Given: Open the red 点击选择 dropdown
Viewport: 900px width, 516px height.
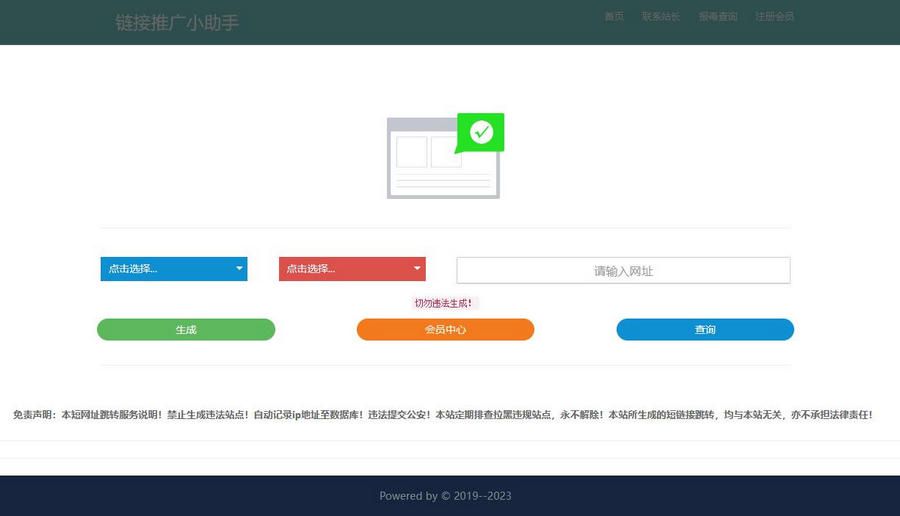Looking at the screenshot, I should pos(343,269).
